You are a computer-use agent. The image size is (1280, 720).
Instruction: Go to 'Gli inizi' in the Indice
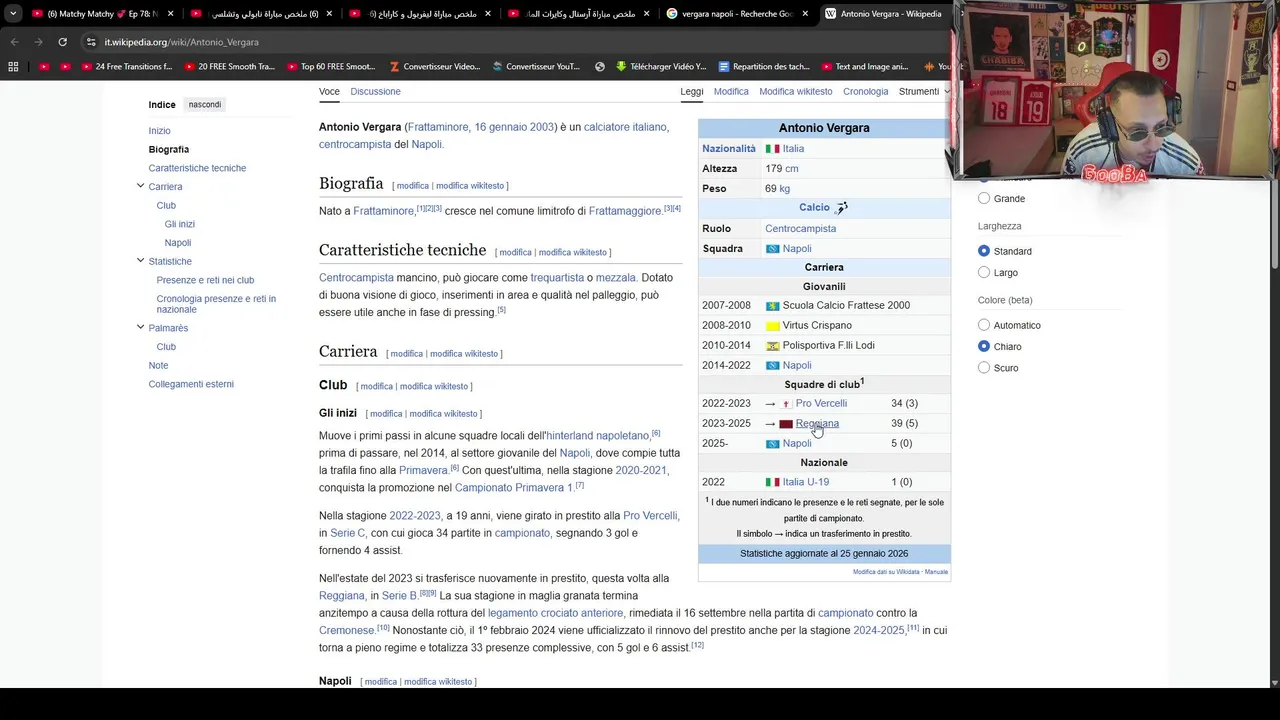point(180,224)
